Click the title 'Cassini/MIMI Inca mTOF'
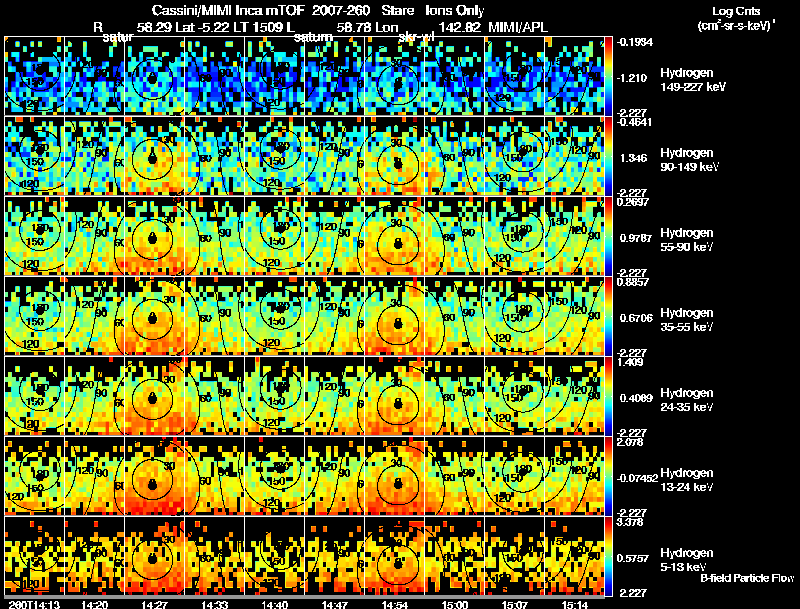This screenshot has width=800, height=609. [228, 11]
